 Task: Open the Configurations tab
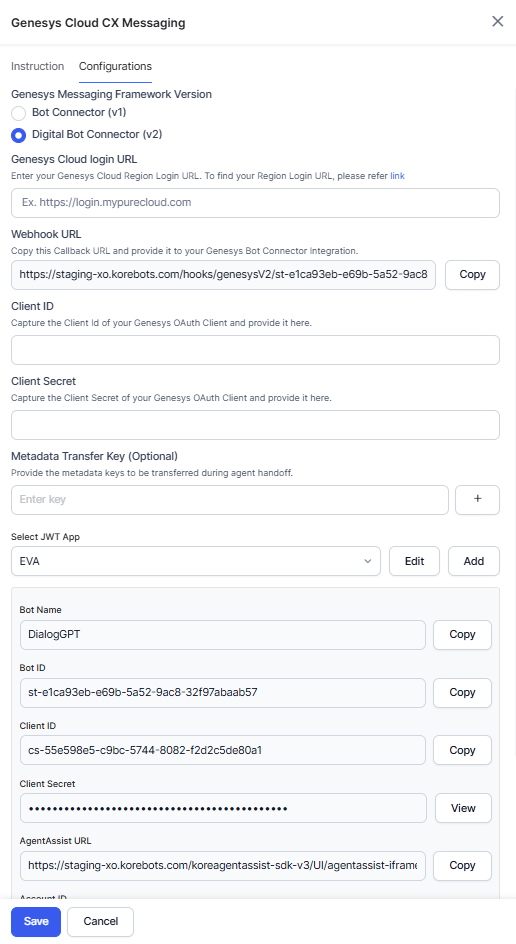[115, 66]
